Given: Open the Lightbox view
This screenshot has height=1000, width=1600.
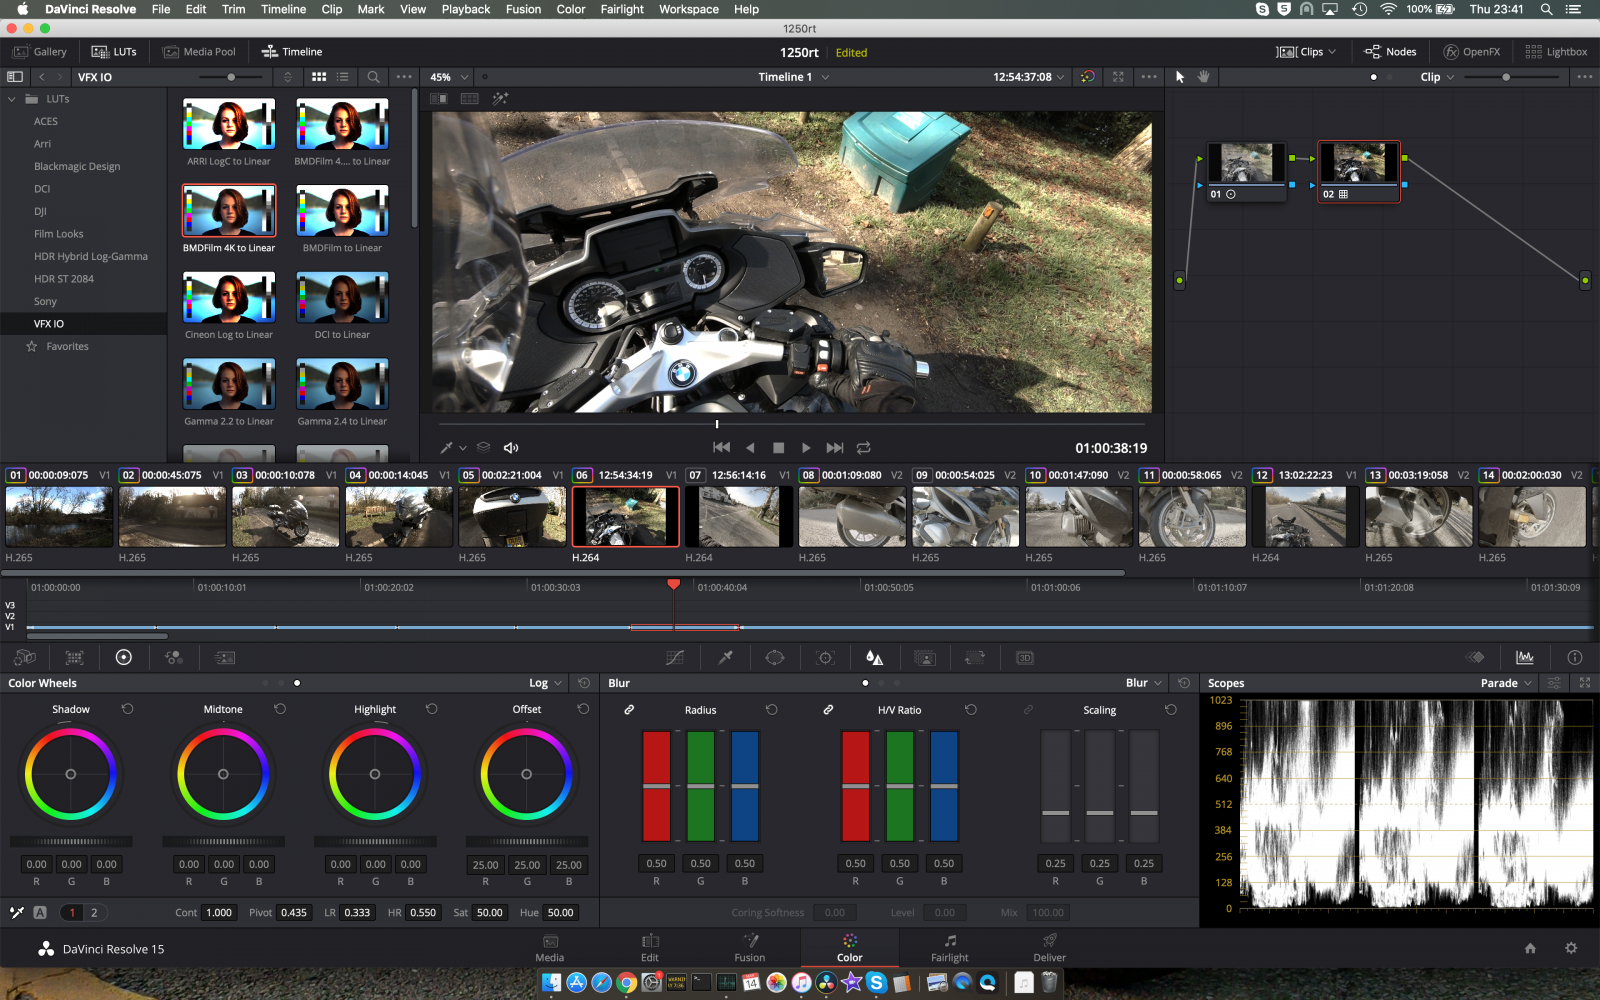Looking at the screenshot, I should point(1556,52).
